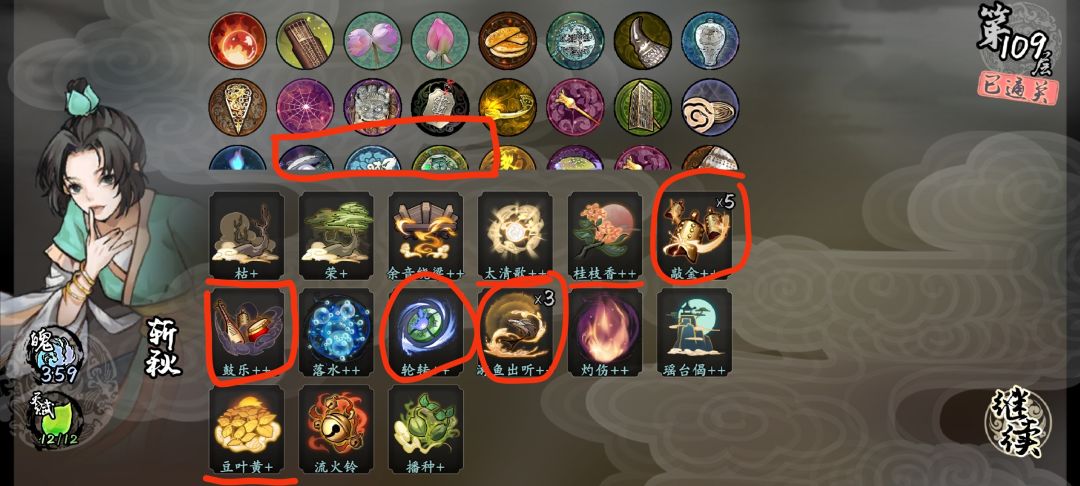This screenshot has width=1080, height=486.
Task: Select the 枯+ skill card
Action: point(247,235)
